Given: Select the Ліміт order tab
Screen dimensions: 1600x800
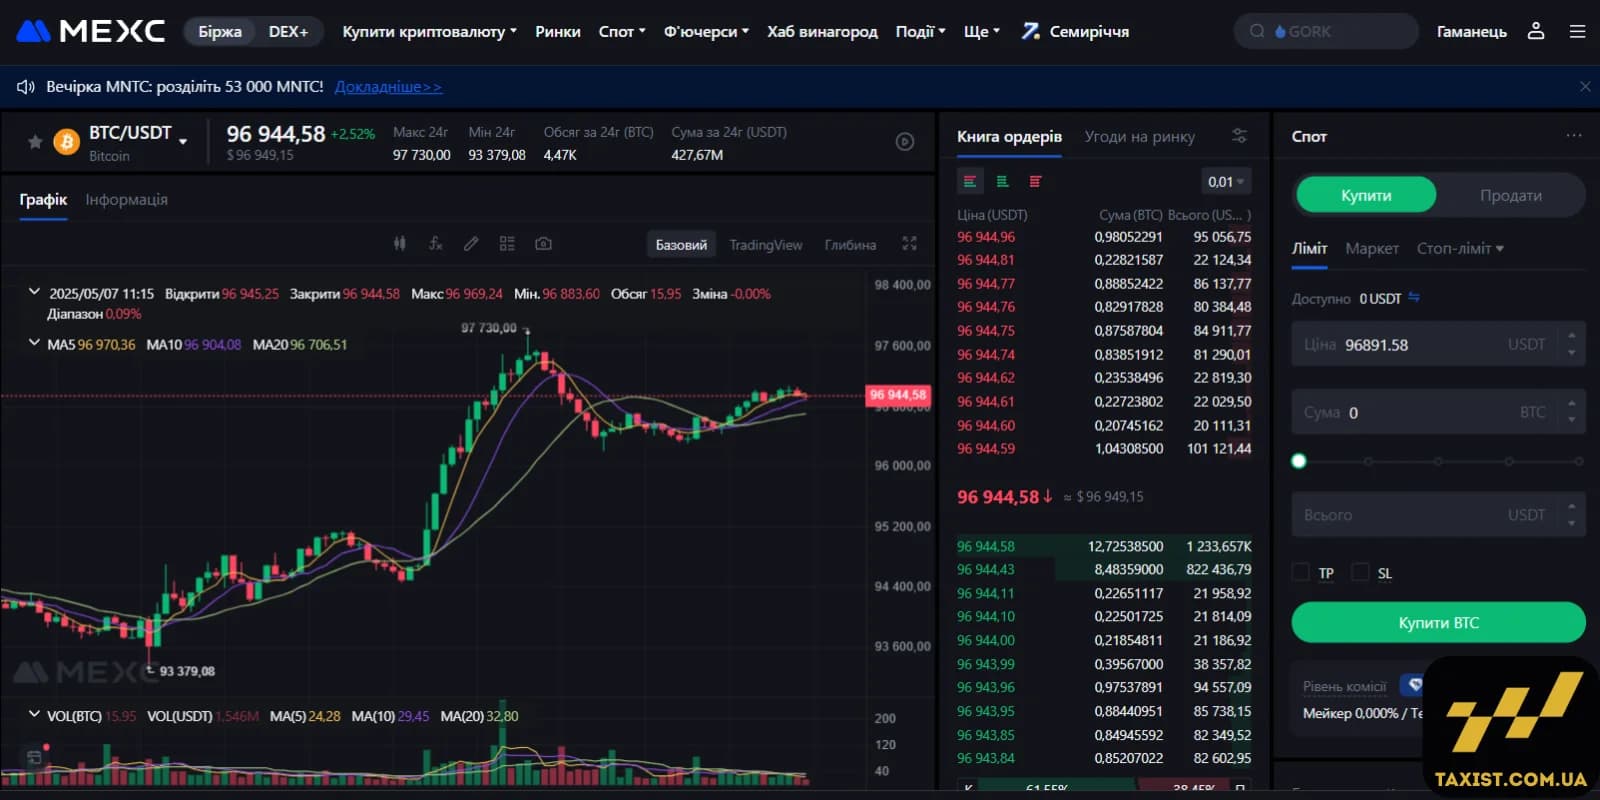Looking at the screenshot, I should 1309,248.
